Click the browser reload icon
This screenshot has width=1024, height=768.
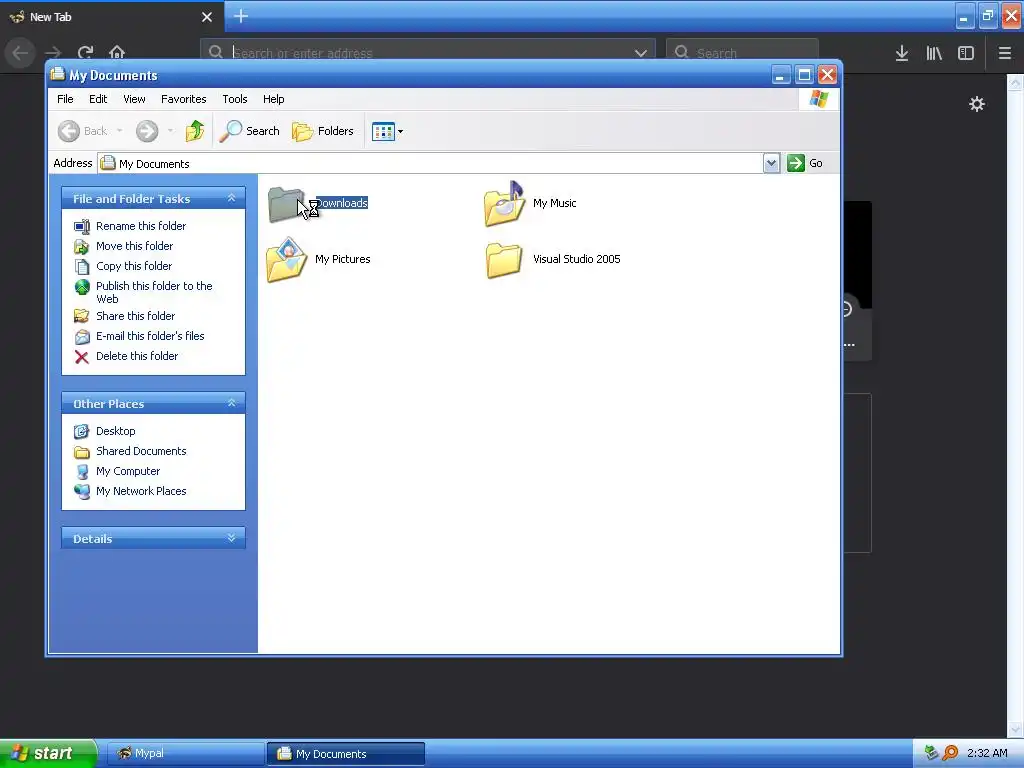(x=86, y=52)
